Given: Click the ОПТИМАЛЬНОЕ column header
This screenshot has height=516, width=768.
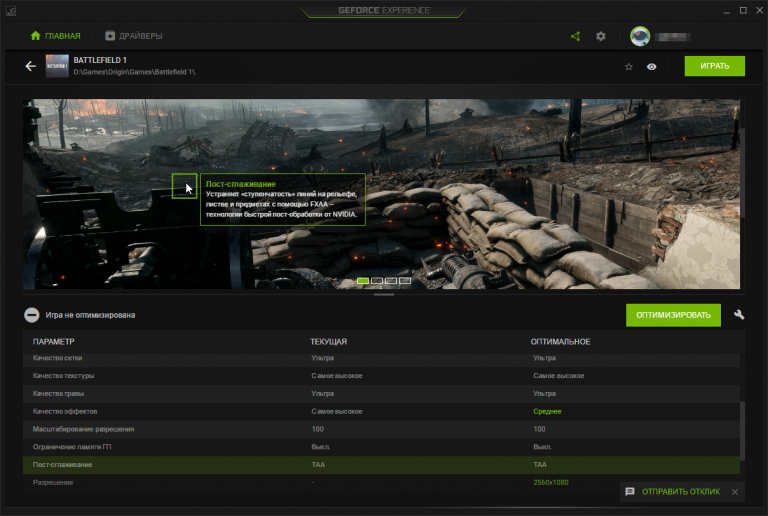Looking at the screenshot, I should 560,342.
